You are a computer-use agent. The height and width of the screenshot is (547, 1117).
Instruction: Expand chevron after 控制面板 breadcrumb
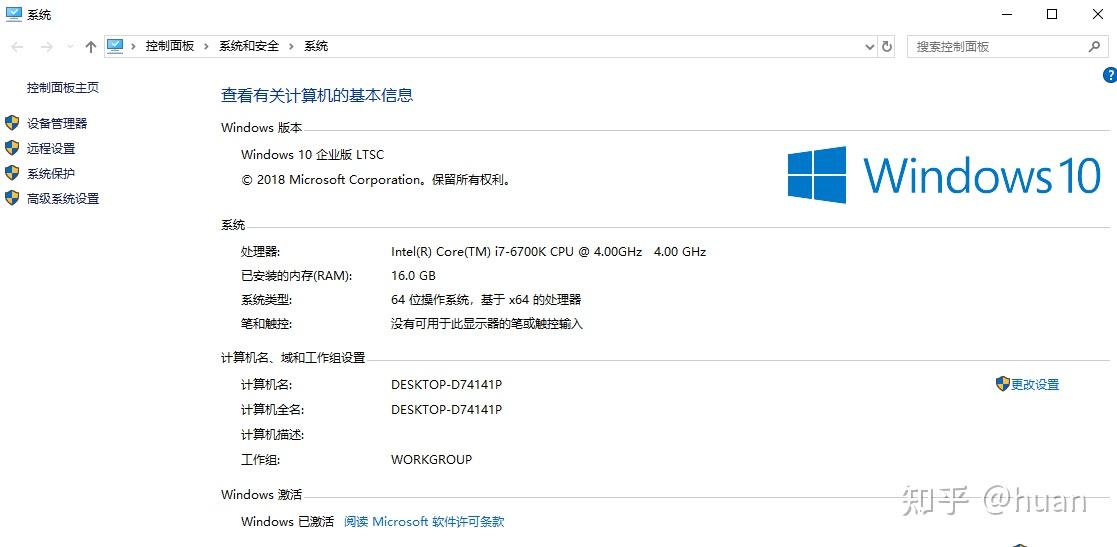(x=206, y=46)
